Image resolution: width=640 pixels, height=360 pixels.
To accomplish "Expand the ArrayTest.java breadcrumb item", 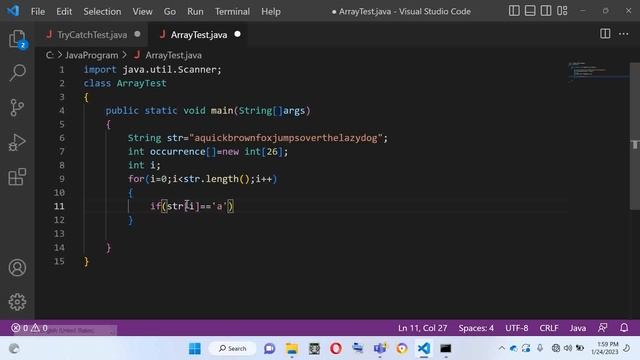I will (x=173, y=55).
